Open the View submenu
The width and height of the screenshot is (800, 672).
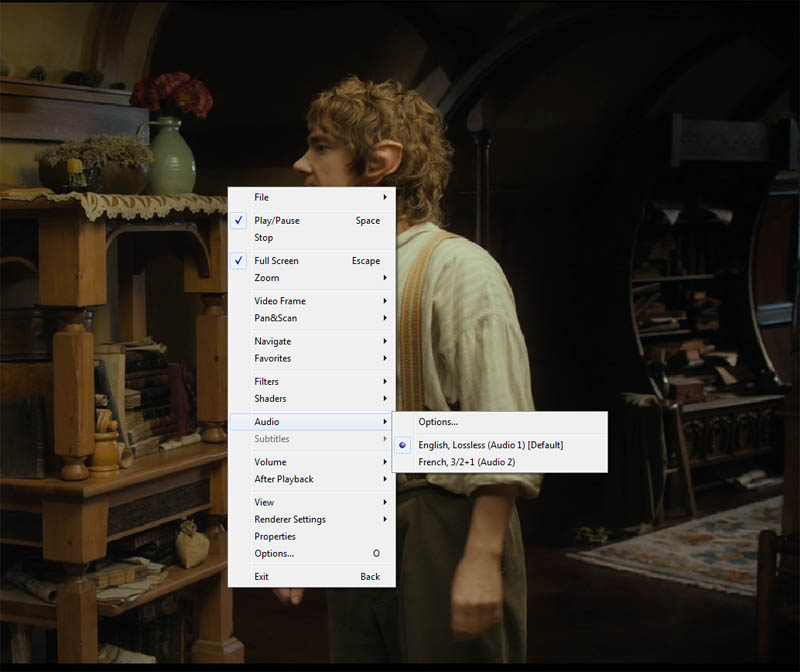point(312,503)
